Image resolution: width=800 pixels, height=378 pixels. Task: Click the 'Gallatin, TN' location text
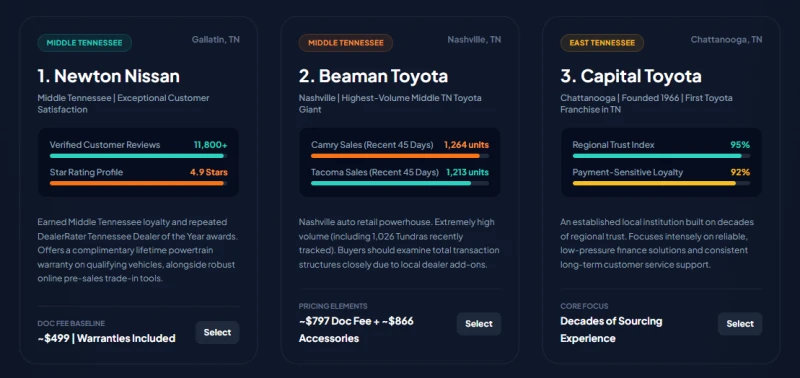(x=216, y=39)
